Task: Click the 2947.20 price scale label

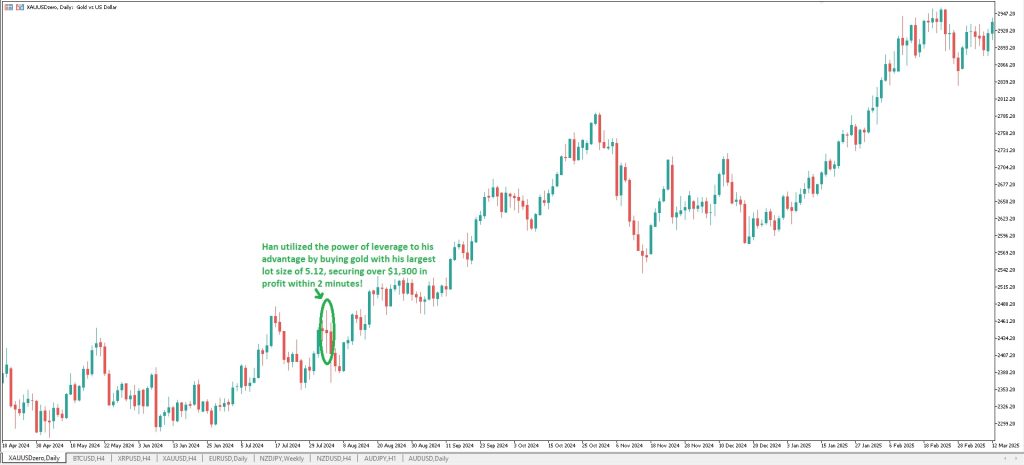Action: point(1007,16)
